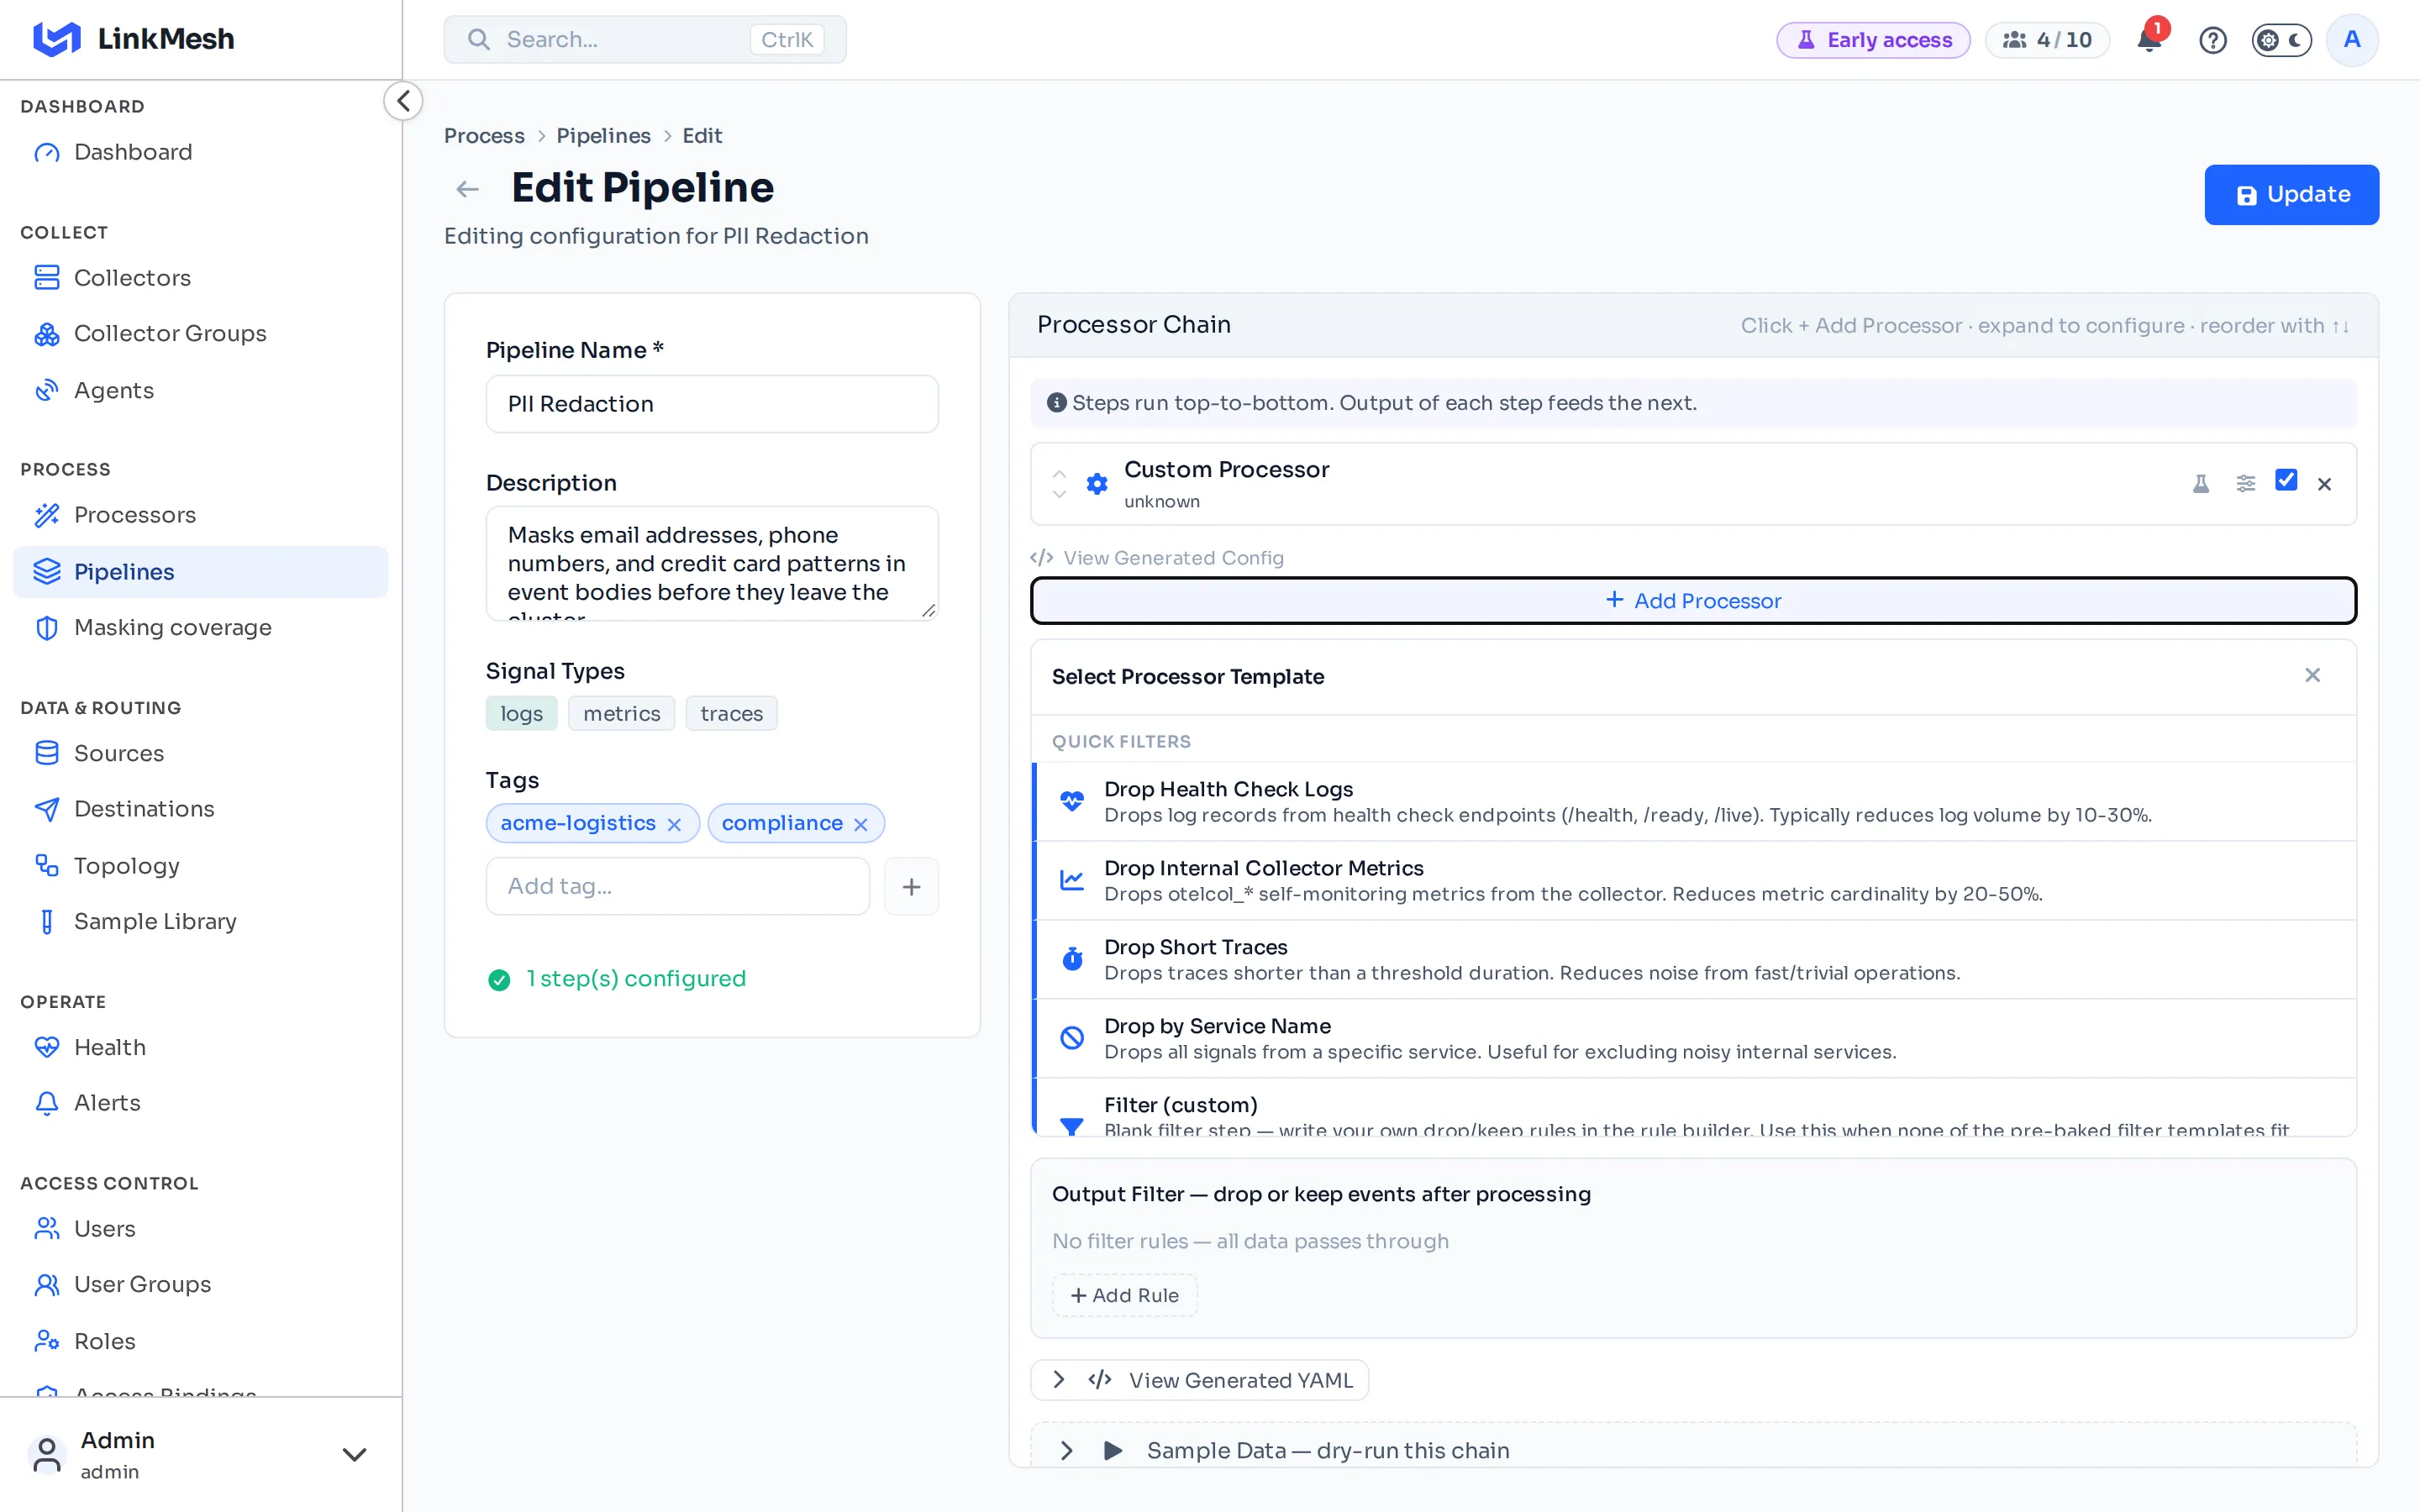Open Health page
2420x1512 pixels.
click(200, 1047)
